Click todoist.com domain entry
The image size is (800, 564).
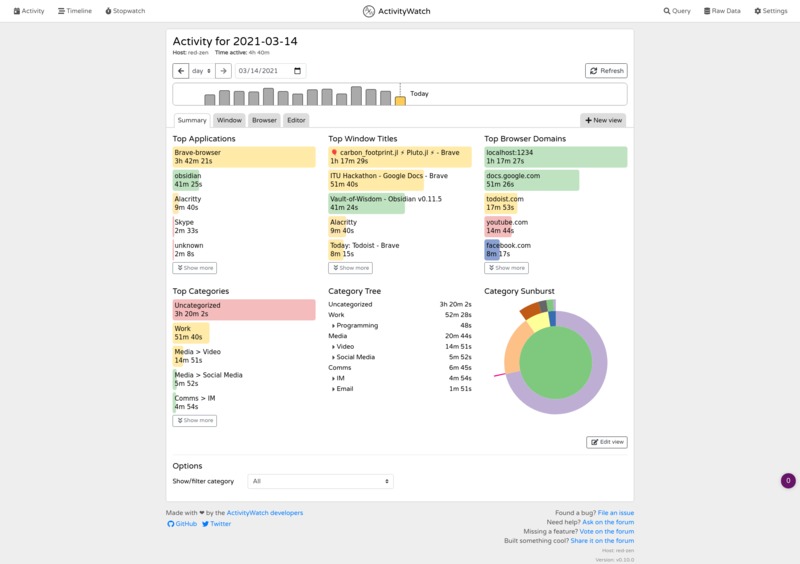click(x=504, y=203)
